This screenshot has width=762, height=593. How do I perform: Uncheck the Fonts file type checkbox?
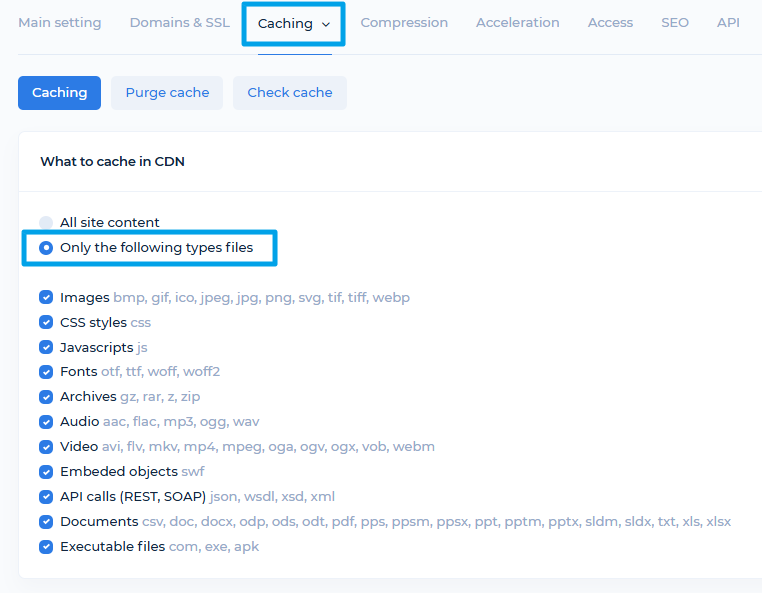(x=46, y=372)
